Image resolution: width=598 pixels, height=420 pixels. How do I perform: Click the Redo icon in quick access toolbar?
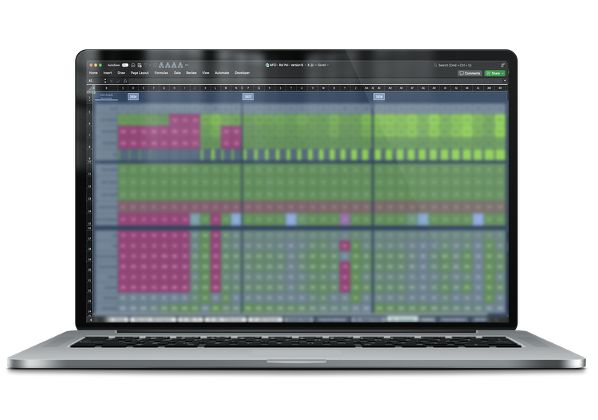click(x=155, y=65)
